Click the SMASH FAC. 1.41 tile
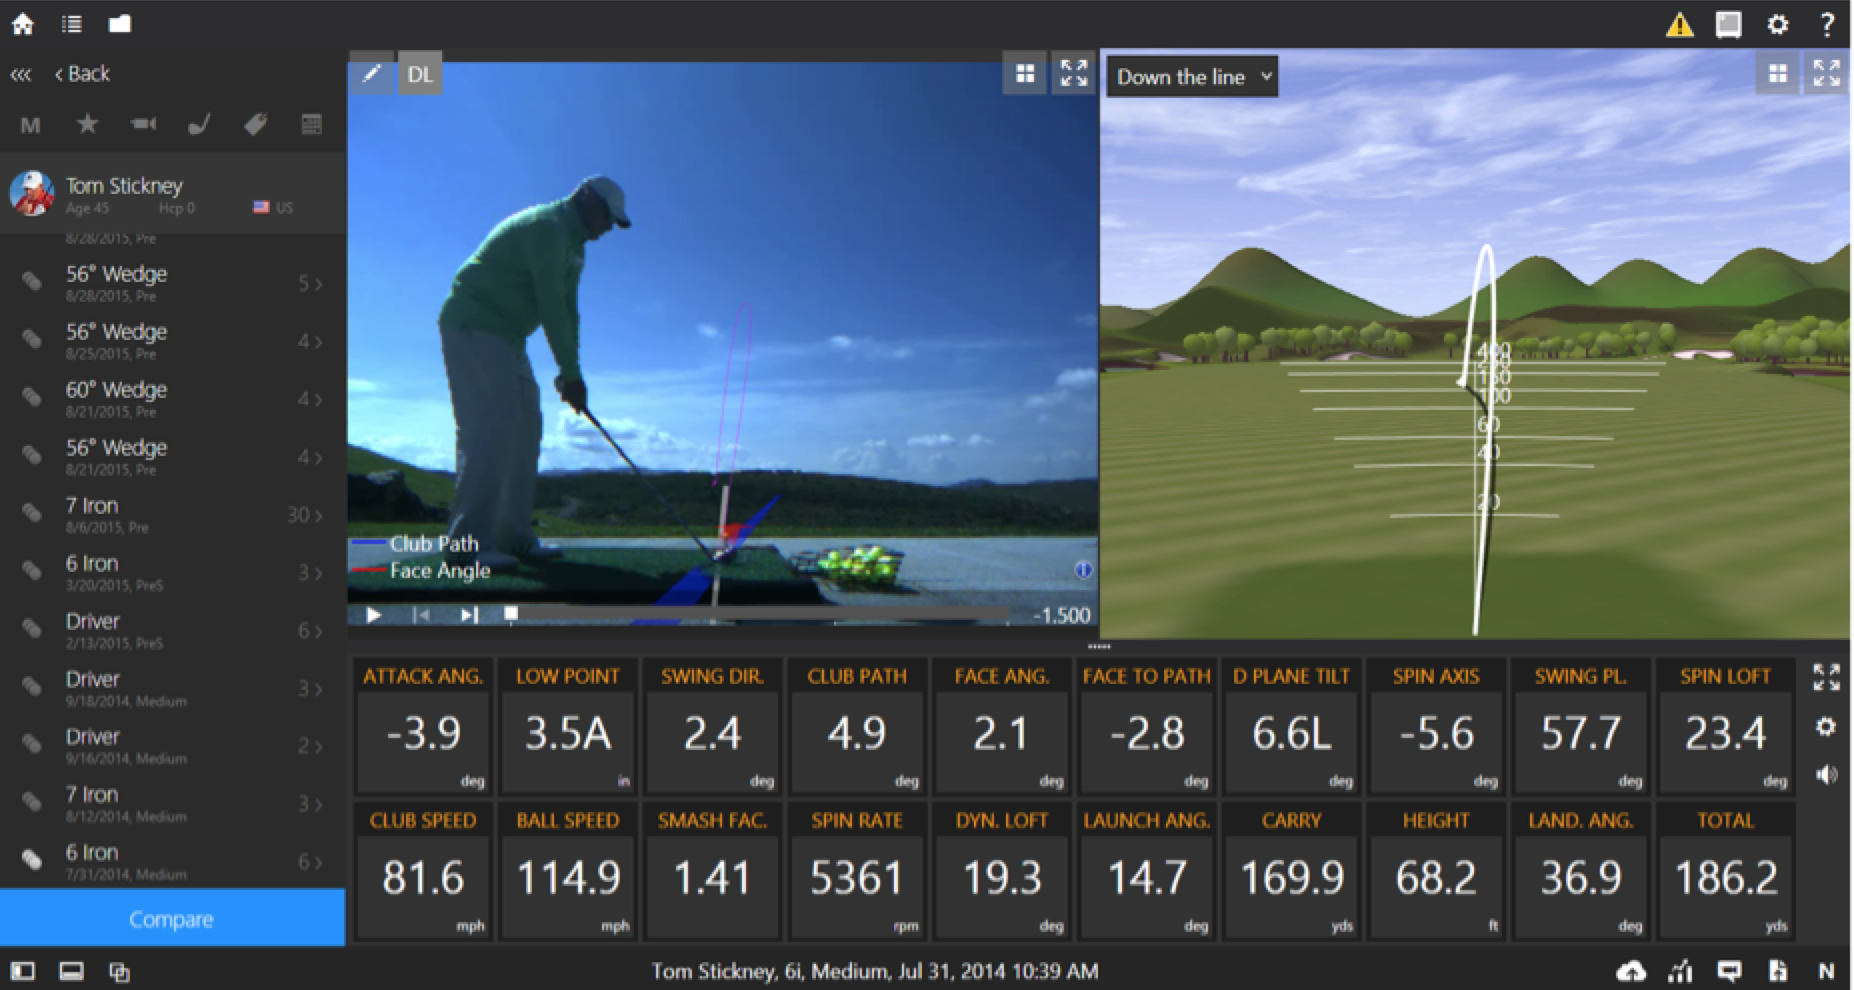This screenshot has height=990, width=1854. coord(712,871)
